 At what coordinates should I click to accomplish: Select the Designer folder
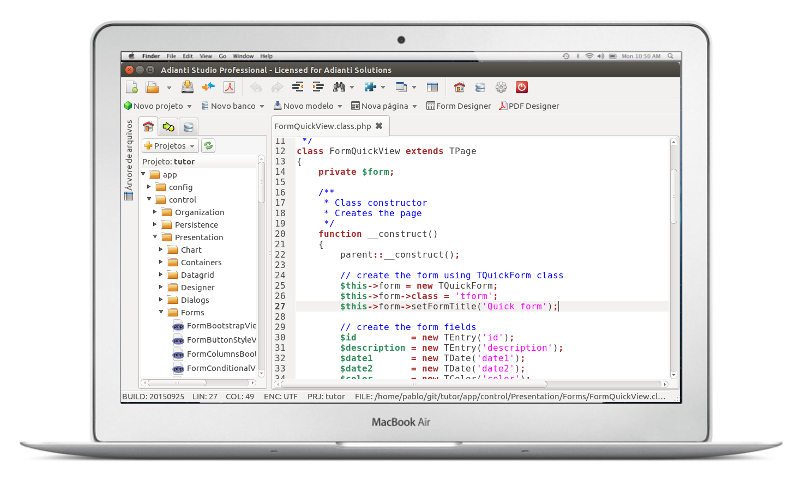point(198,287)
